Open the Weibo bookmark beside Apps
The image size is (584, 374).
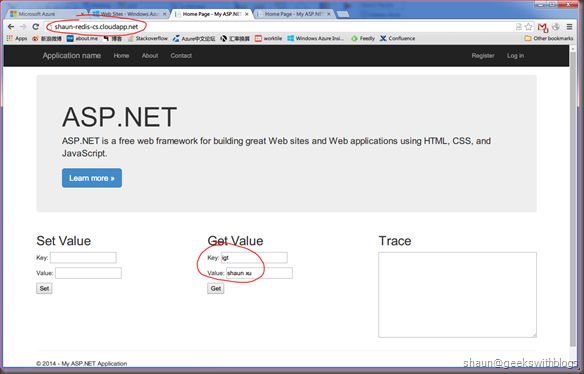coord(47,38)
